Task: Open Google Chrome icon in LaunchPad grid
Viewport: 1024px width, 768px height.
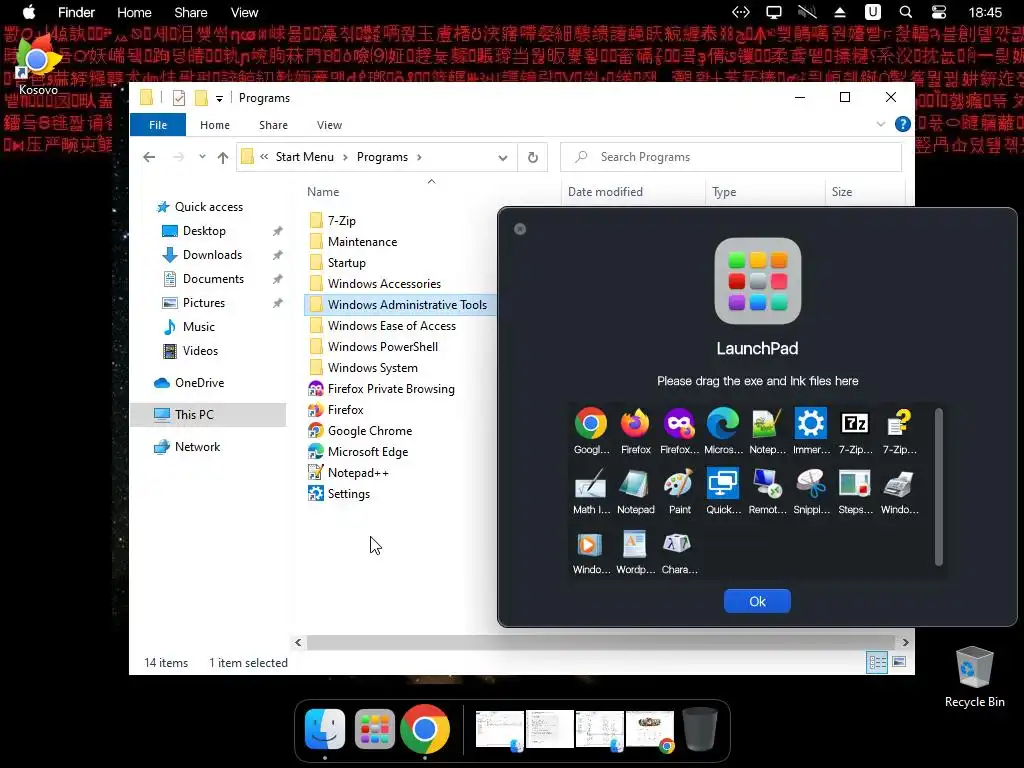Action: click(591, 424)
